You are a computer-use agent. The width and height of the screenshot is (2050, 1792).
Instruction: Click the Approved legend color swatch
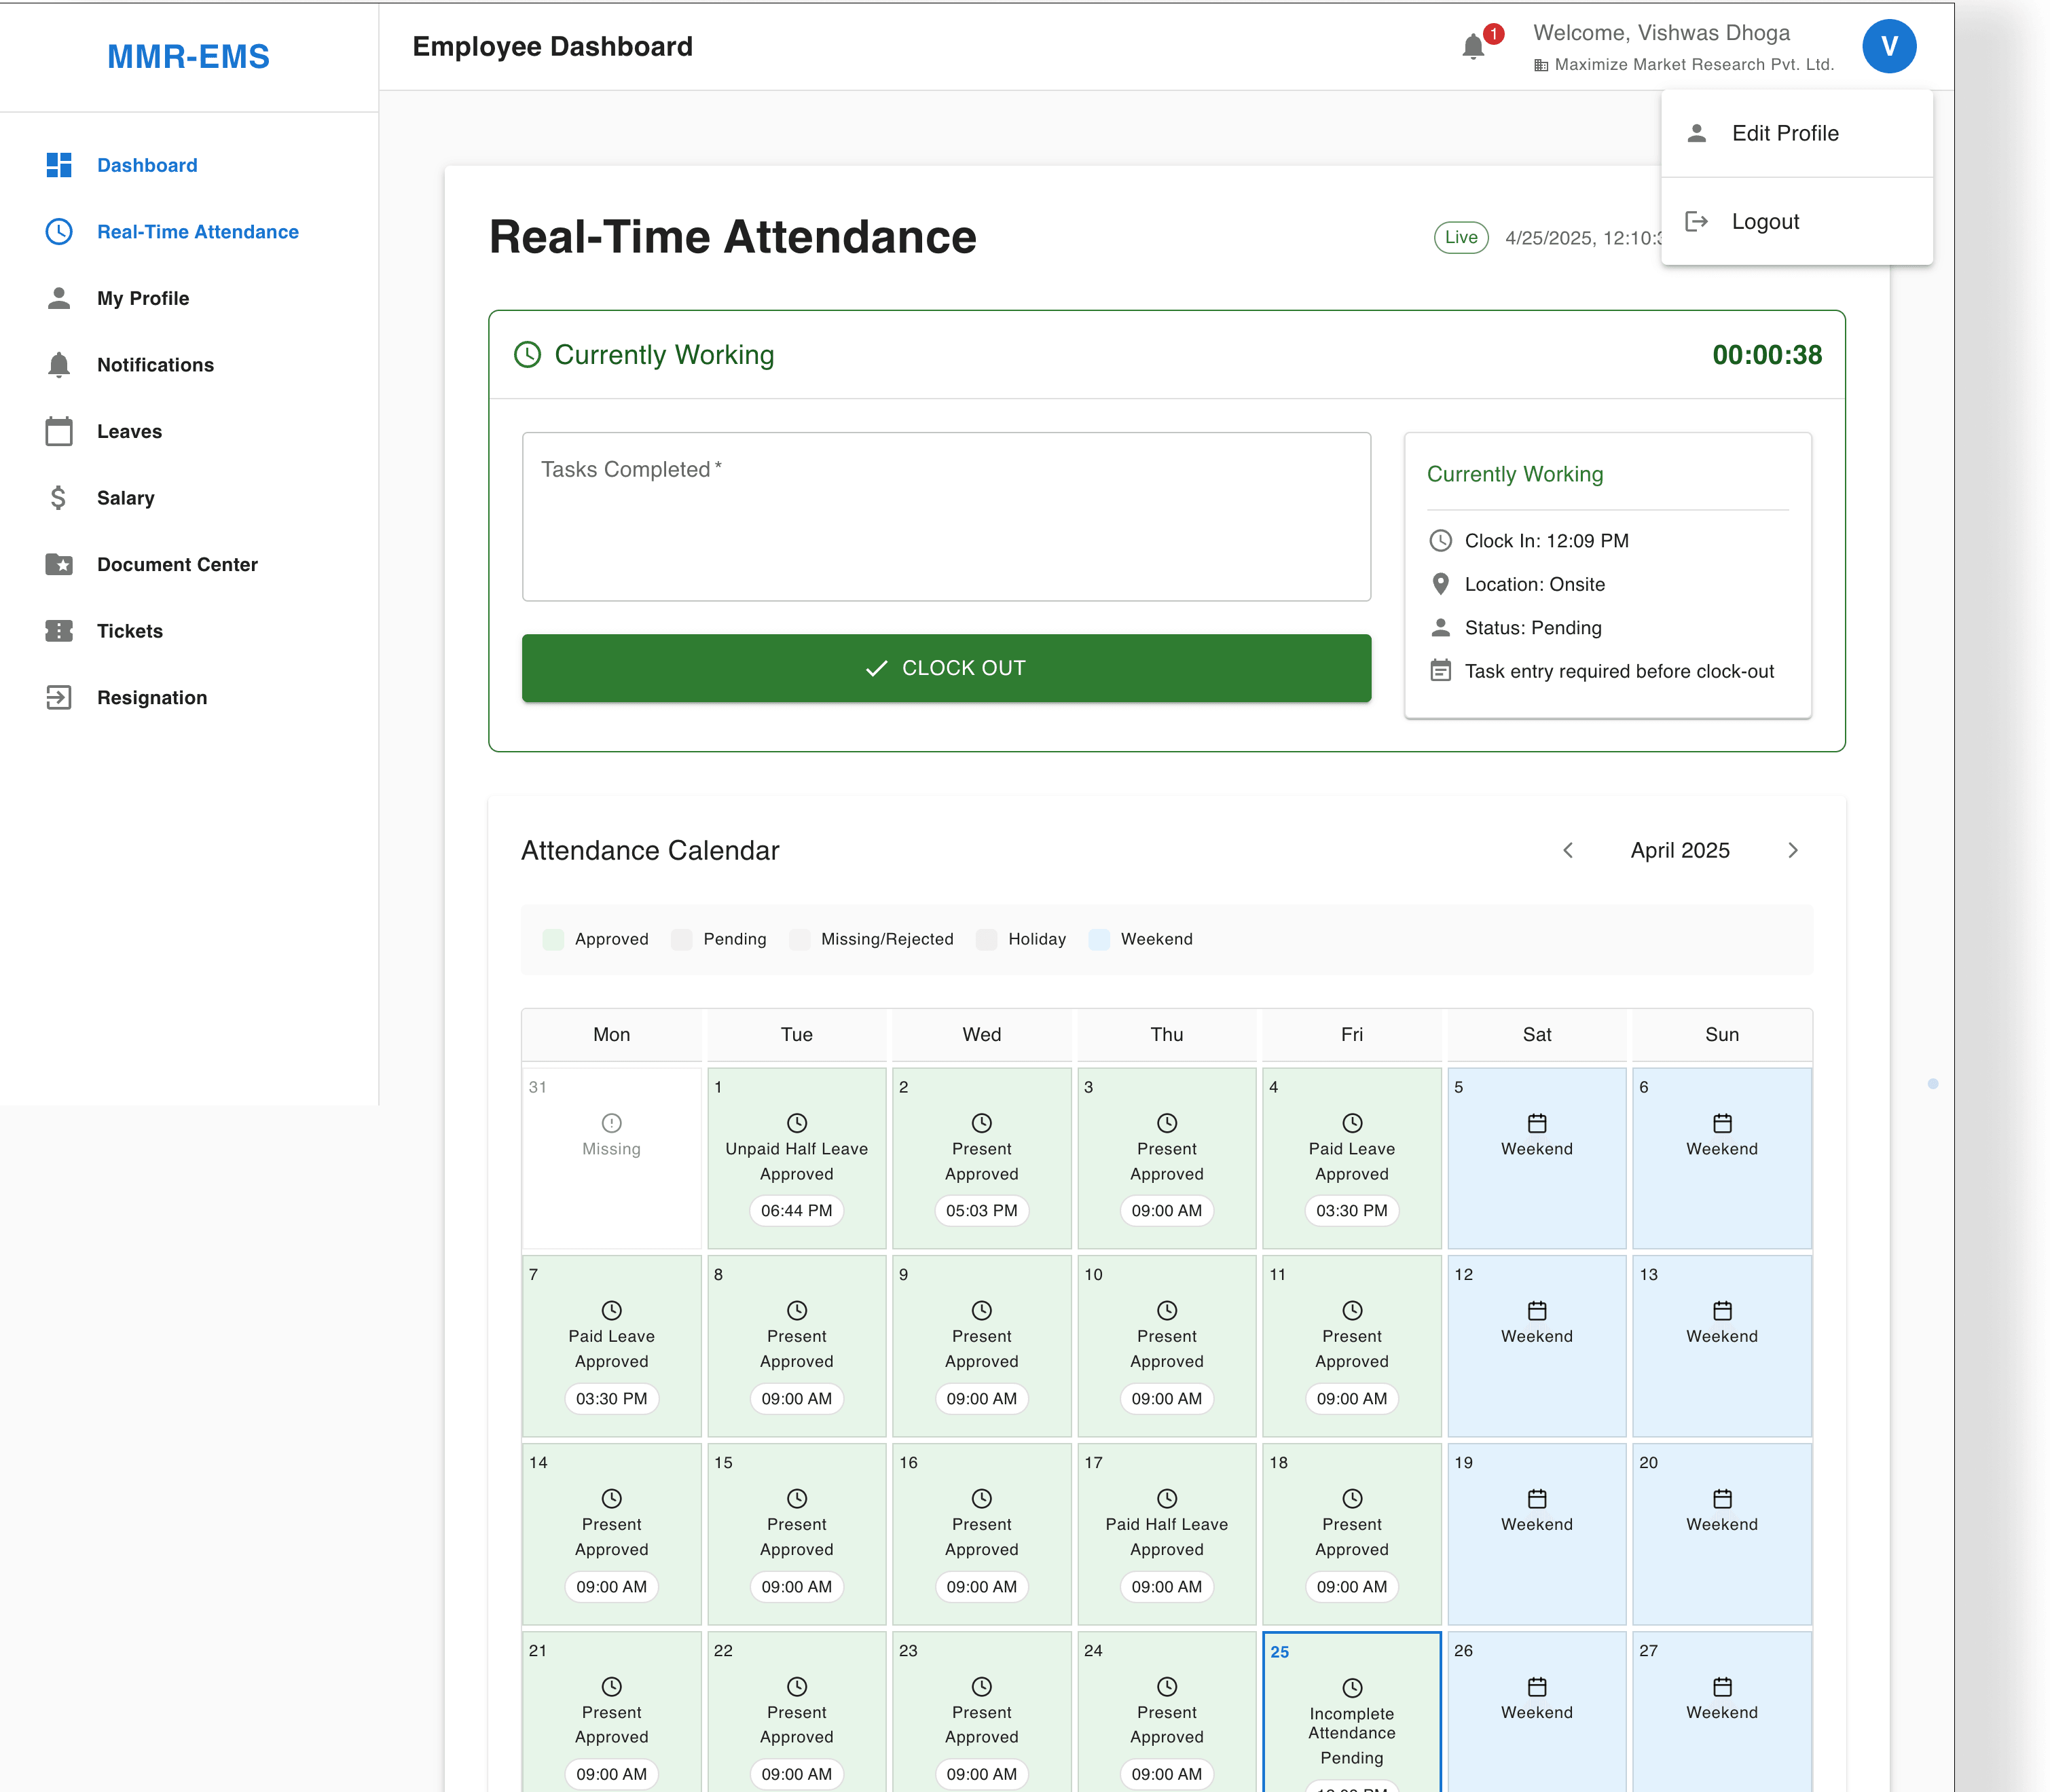click(x=553, y=939)
